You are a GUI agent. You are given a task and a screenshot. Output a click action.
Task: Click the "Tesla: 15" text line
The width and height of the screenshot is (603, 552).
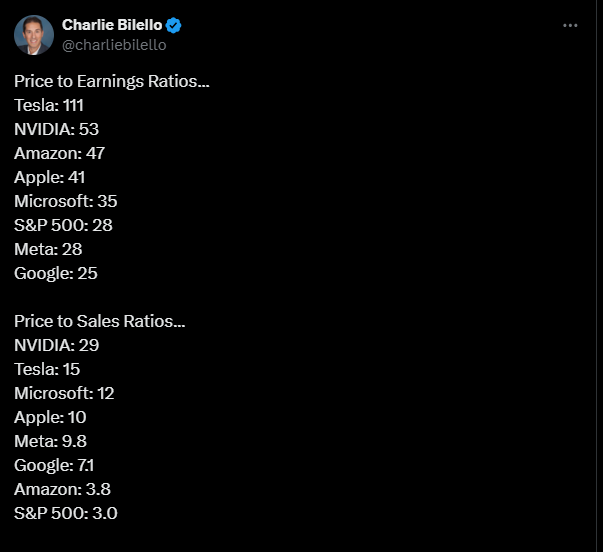[x=47, y=369]
